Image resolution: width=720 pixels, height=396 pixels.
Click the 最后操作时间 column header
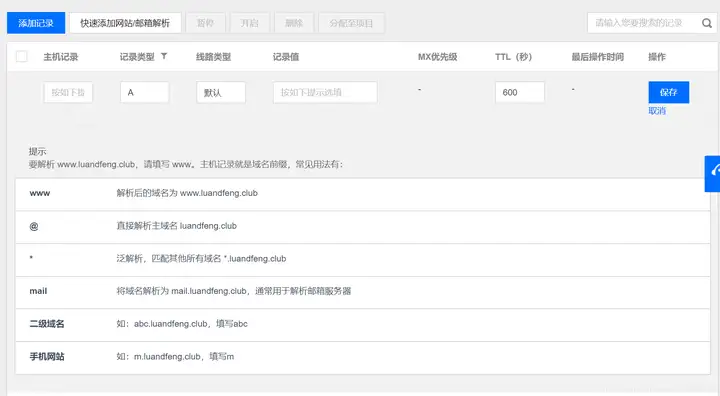coord(597,57)
